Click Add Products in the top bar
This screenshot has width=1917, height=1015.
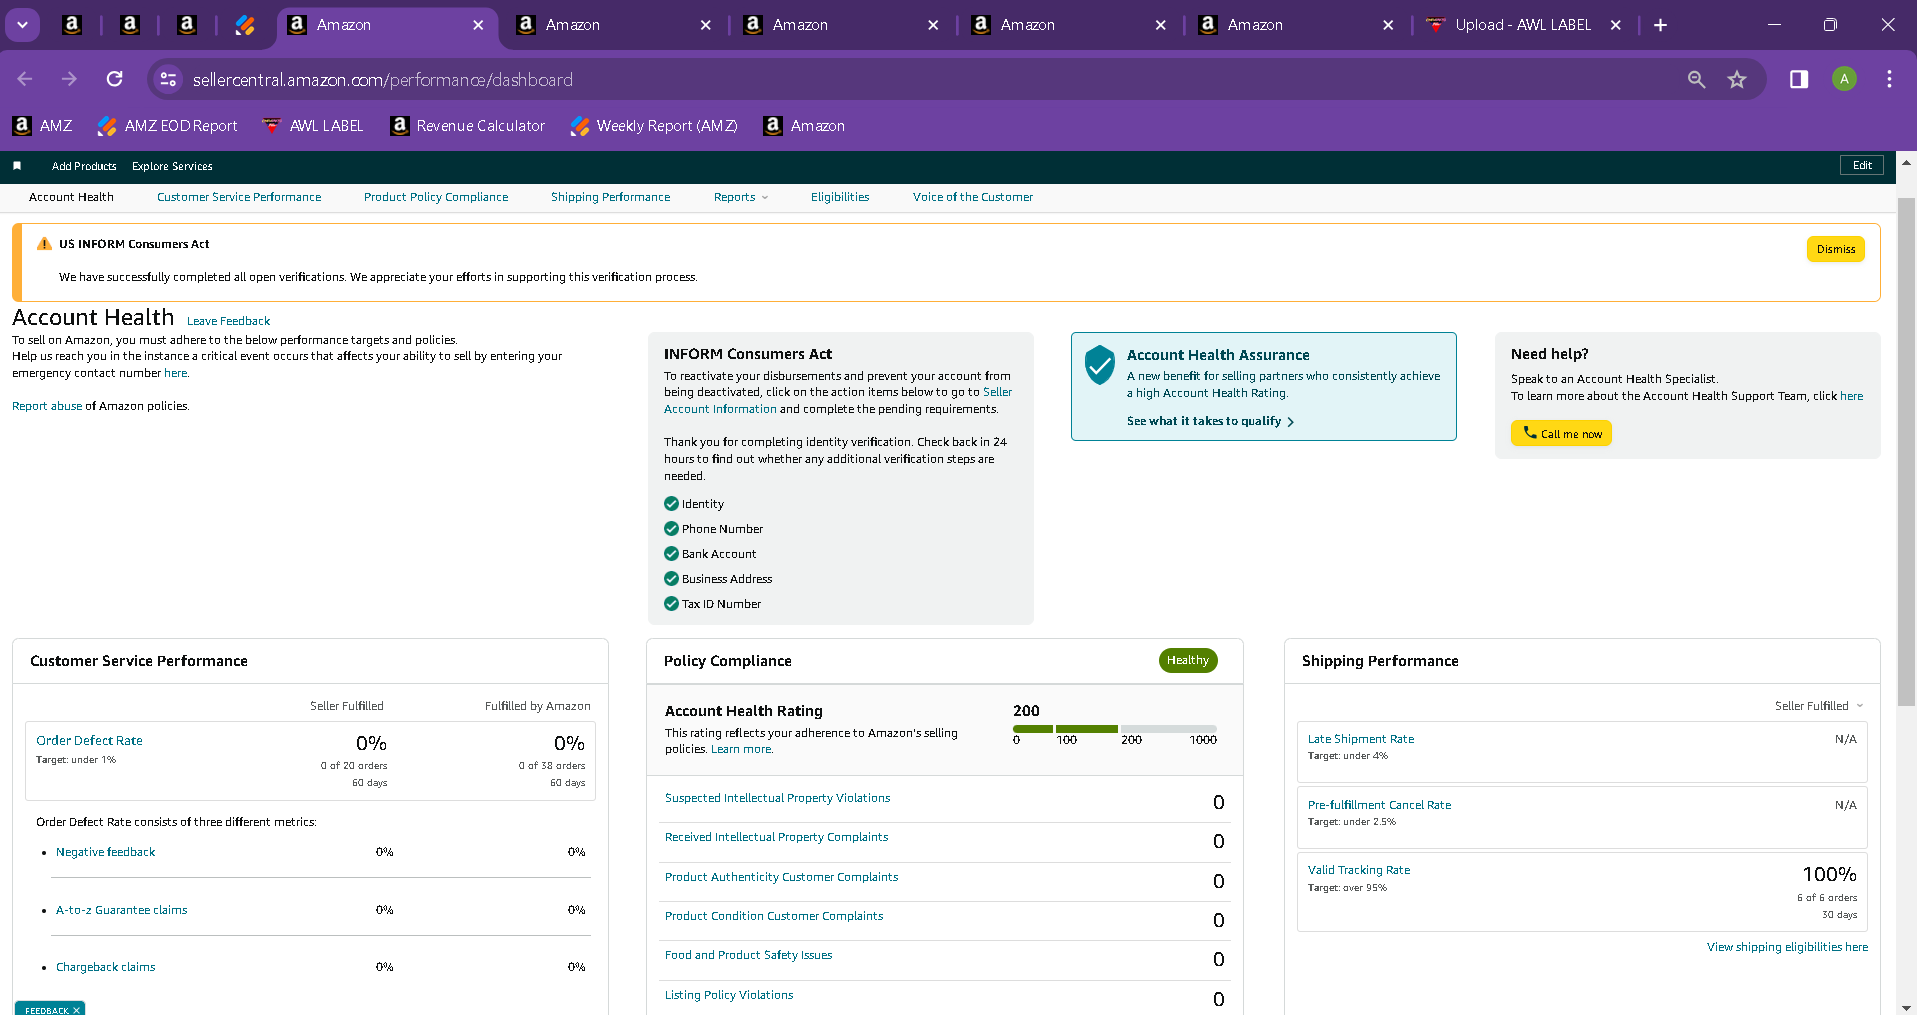coord(84,166)
